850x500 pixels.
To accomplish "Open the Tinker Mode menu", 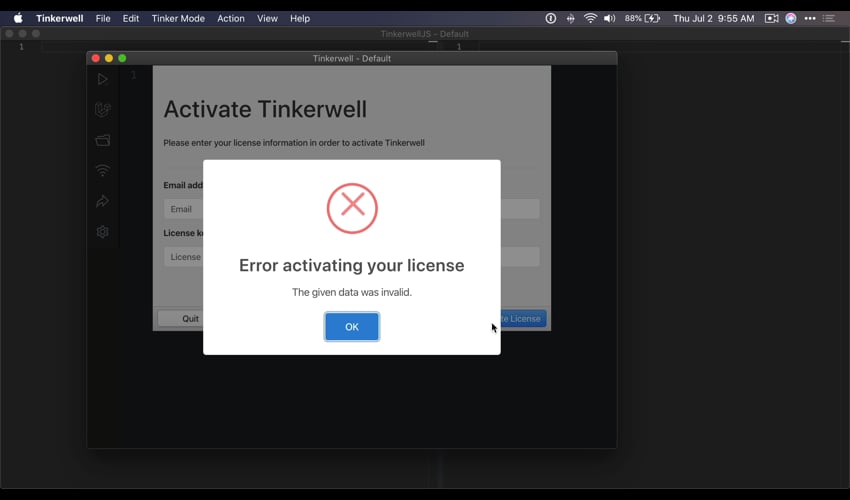I will [x=178, y=18].
